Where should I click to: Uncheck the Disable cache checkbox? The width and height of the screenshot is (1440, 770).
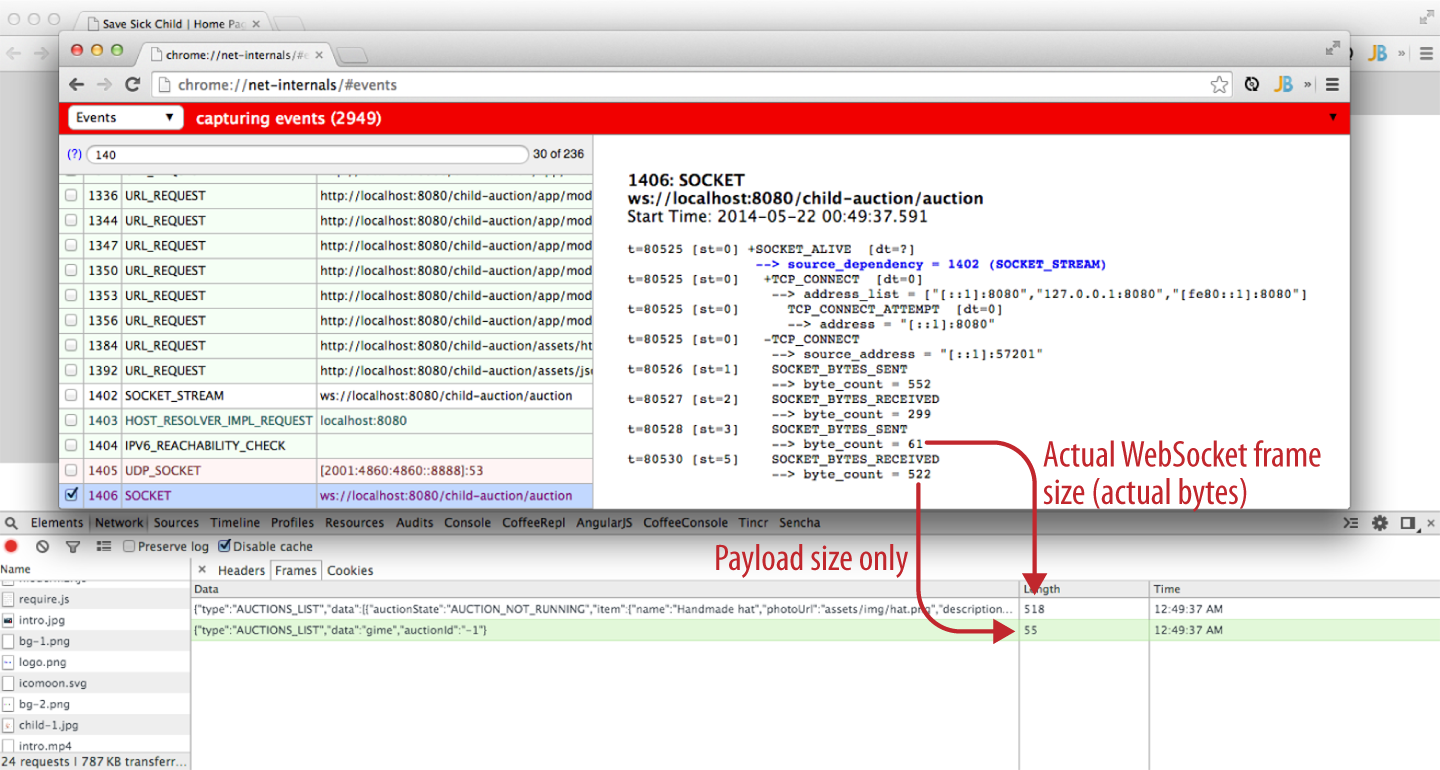tap(224, 547)
